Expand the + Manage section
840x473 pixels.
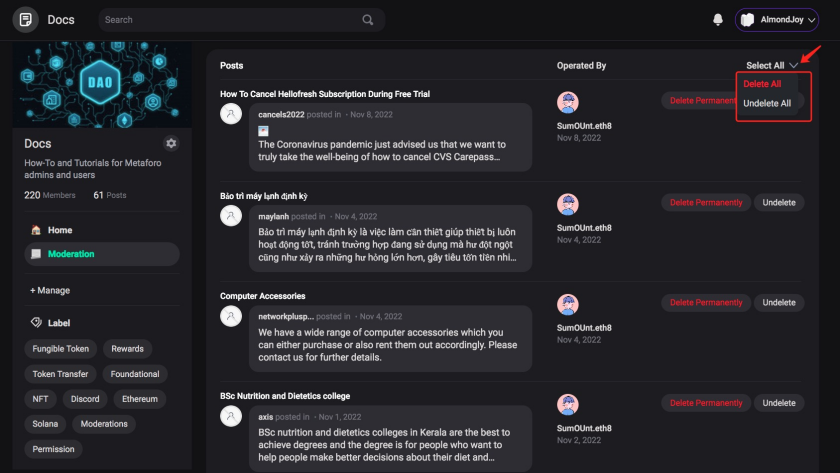click(50, 290)
